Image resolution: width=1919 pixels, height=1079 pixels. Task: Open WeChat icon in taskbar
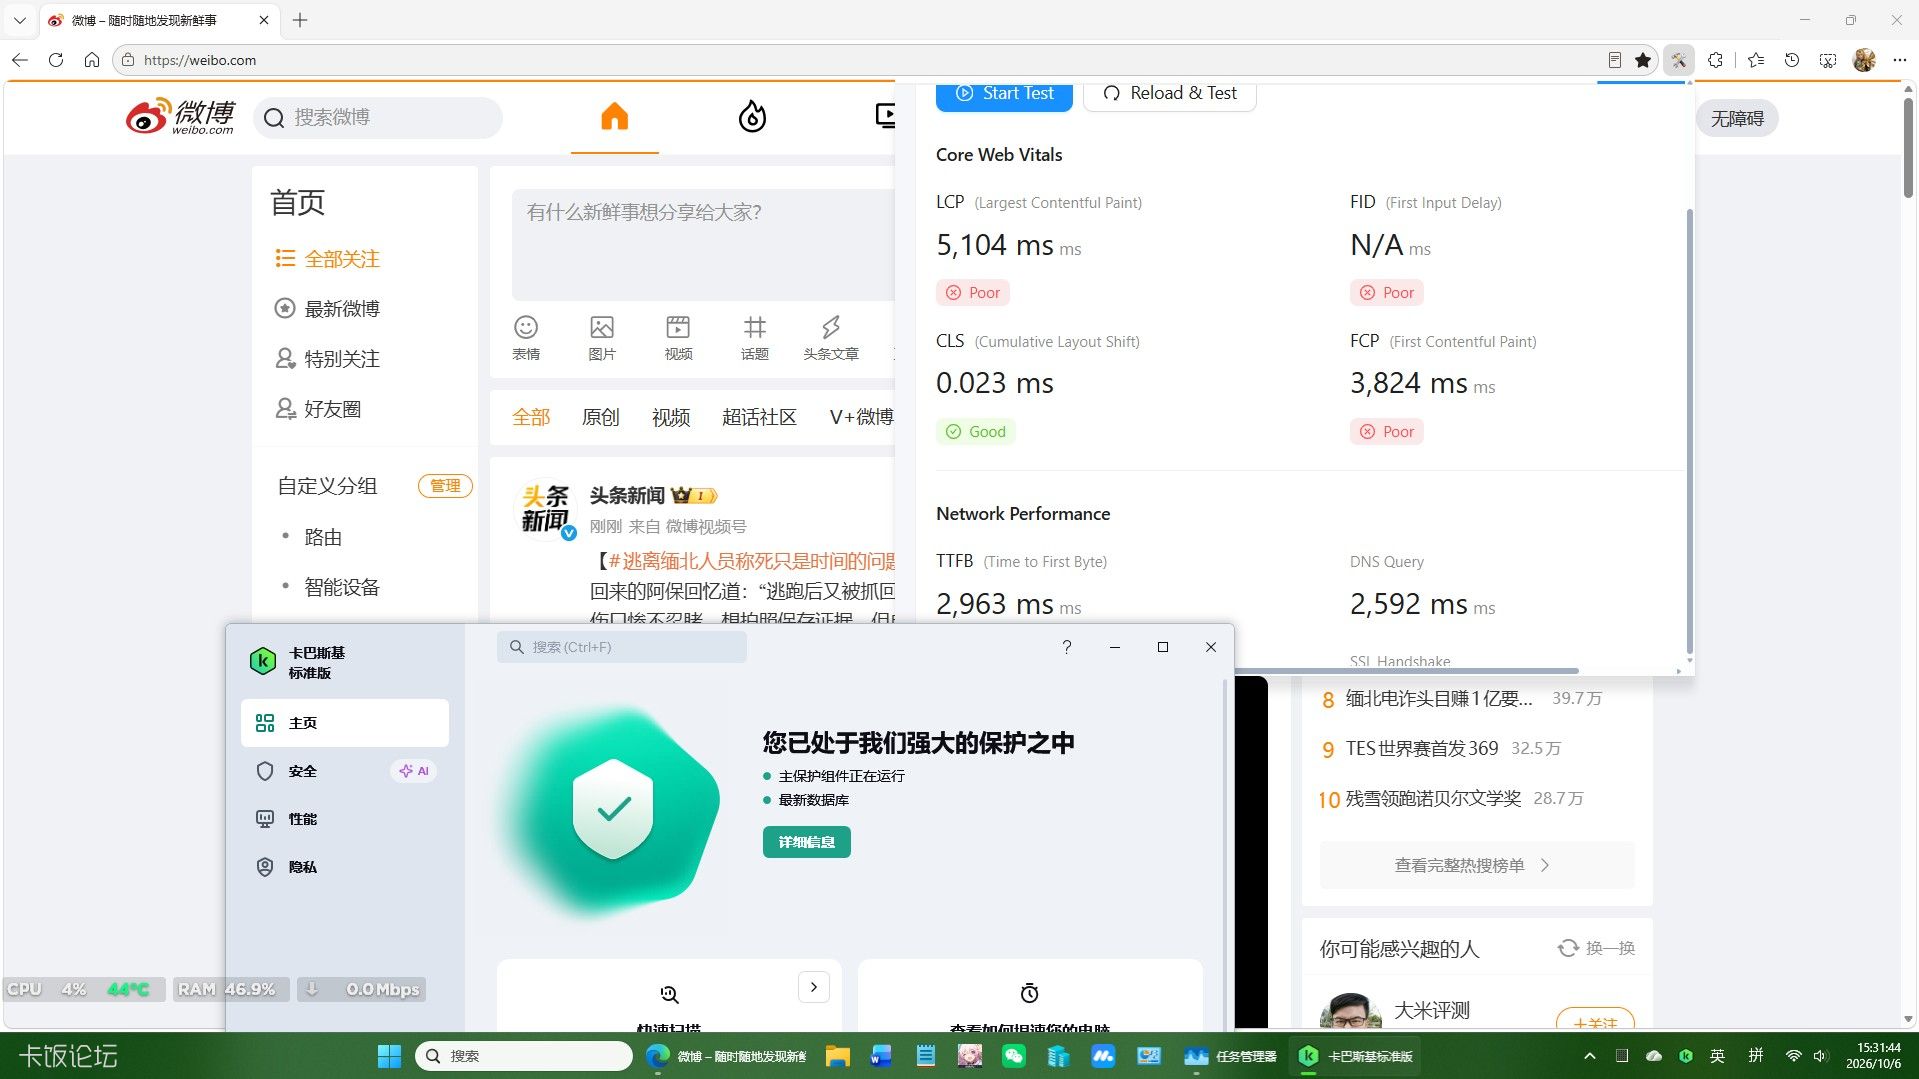tap(1014, 1056)
